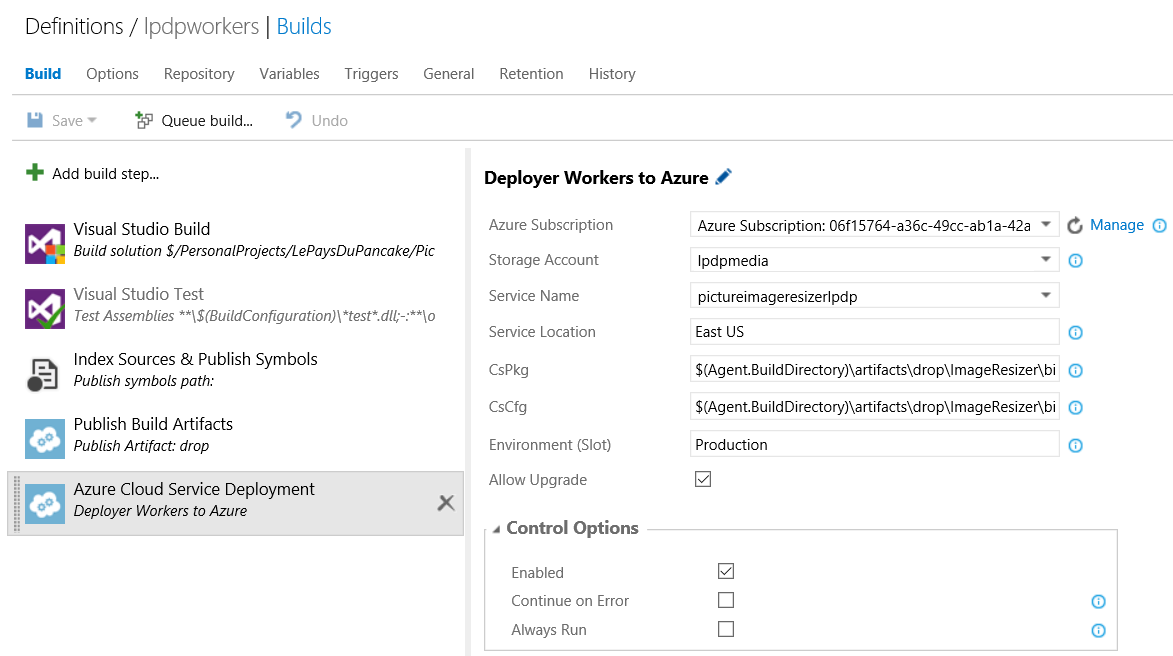Show info for Continue on Error

click(x=1098, y=601)
